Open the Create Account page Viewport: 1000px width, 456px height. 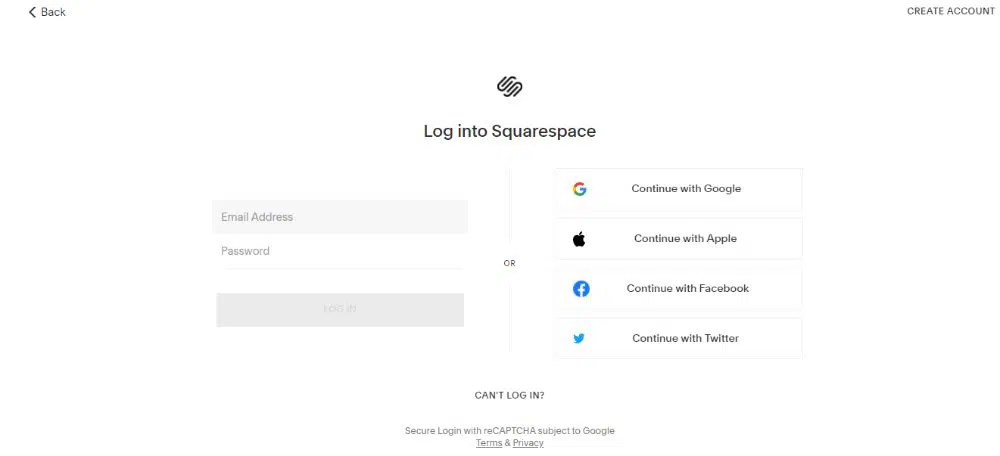point(950,12)
